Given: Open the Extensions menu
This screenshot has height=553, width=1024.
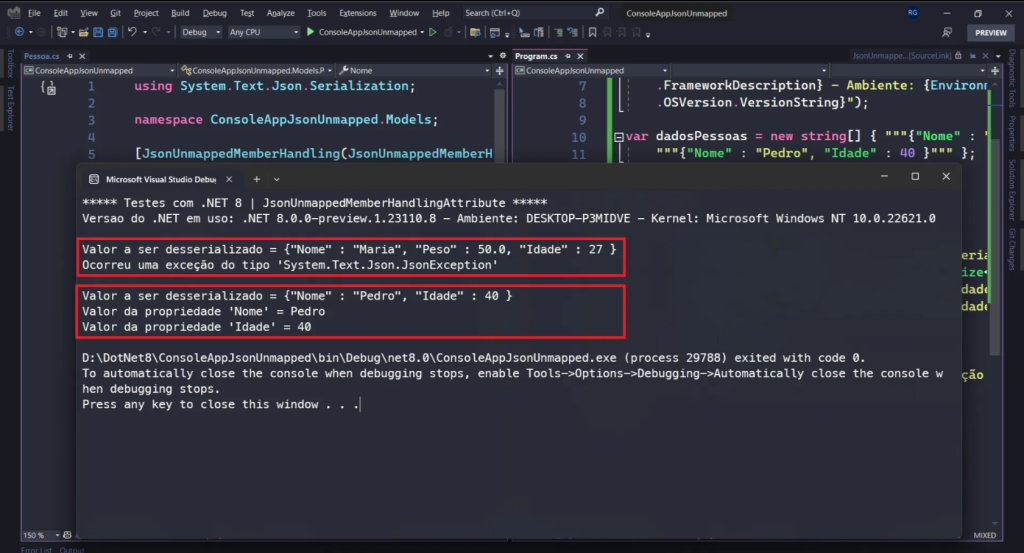Looking at the screenshot, I should click(358, 12).
